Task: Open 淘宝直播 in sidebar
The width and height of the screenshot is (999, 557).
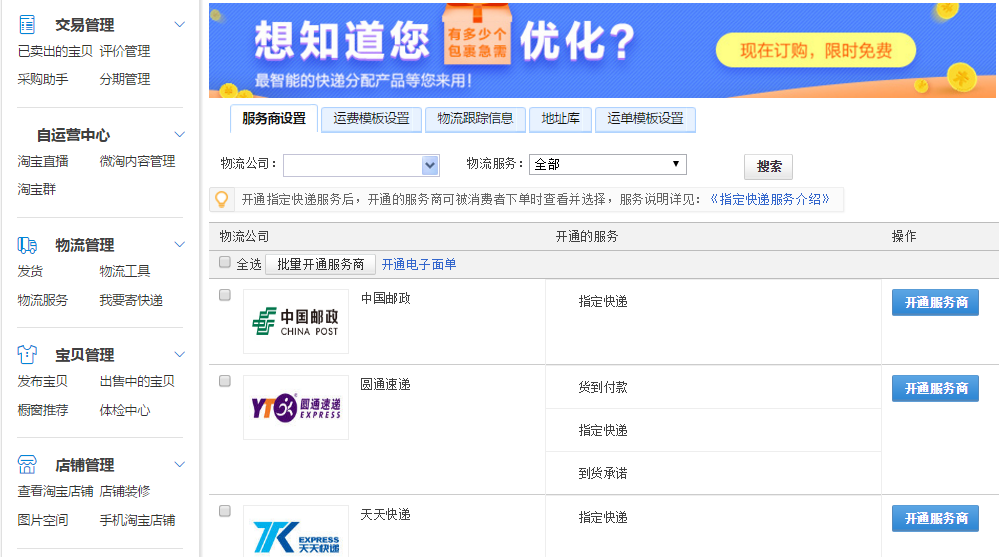Action: point(43,162)
